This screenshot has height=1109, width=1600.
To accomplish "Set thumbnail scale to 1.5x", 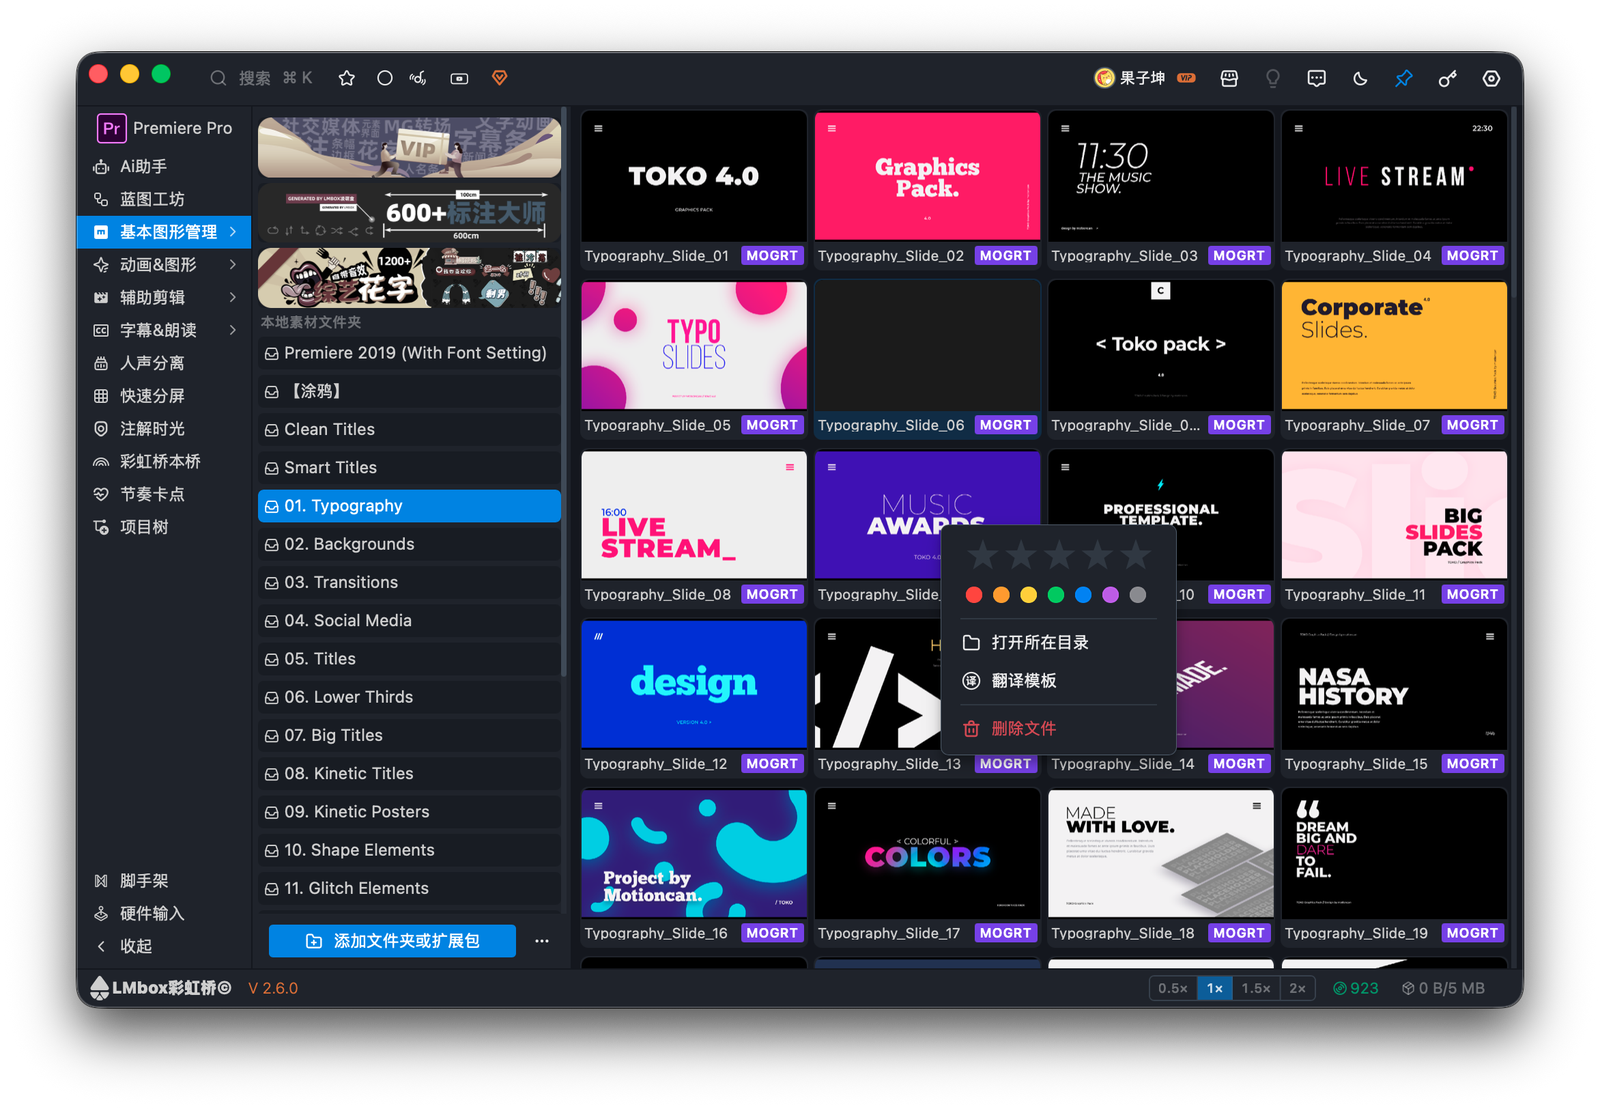I will tap(1255, 988).
